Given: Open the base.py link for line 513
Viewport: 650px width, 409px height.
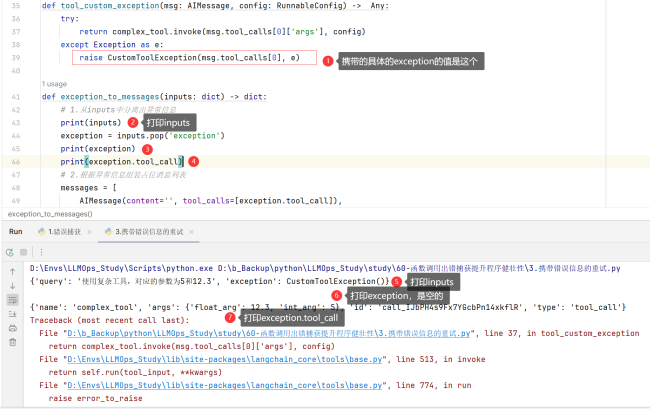Looking at the screenshot, I should [x=224, y=359].
